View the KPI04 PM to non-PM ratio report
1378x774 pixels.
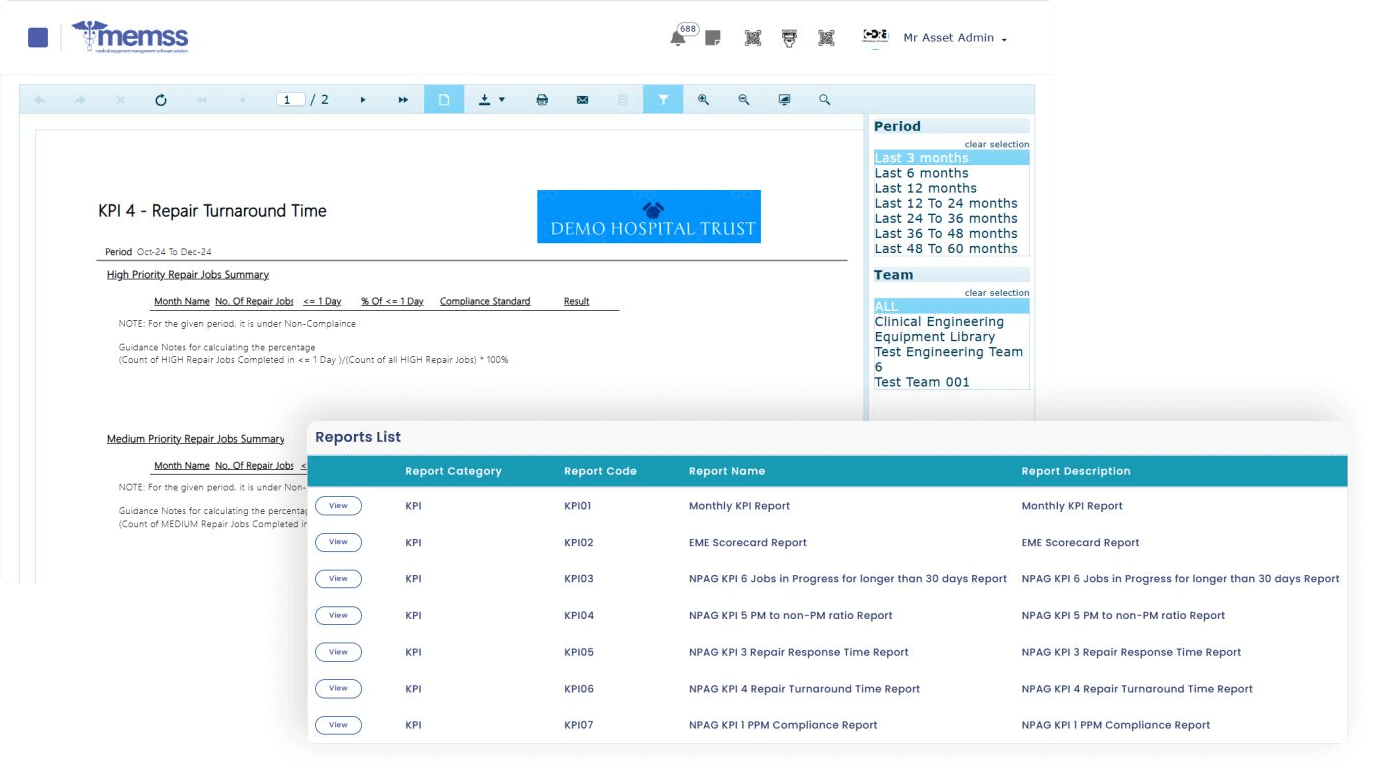click(338, 615)
